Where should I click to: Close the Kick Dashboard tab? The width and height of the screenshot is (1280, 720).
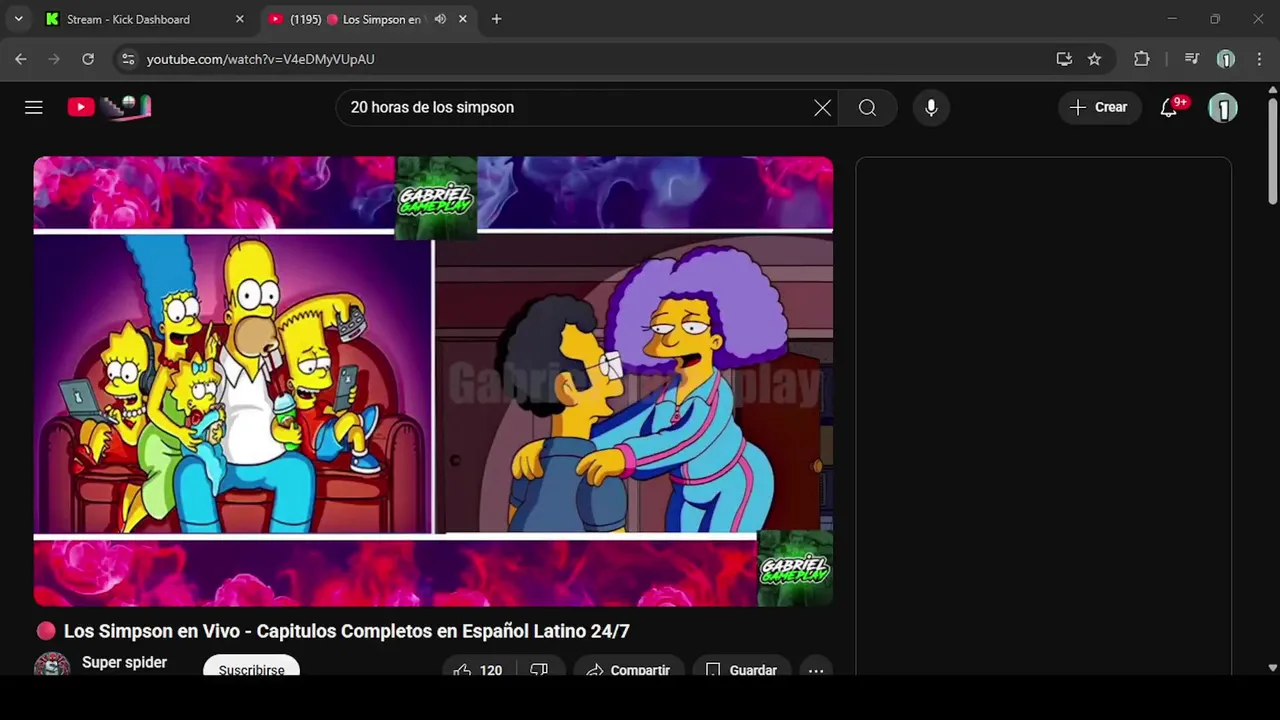point(239,19)
